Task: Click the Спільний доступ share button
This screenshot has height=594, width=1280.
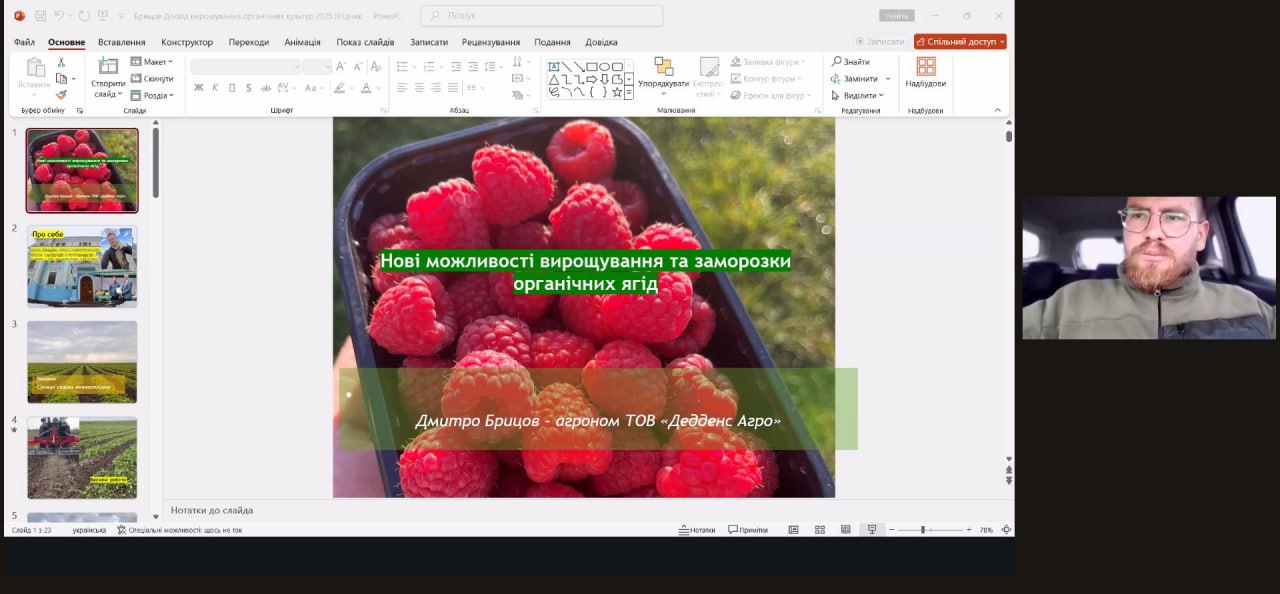Action: coord(960,42)
